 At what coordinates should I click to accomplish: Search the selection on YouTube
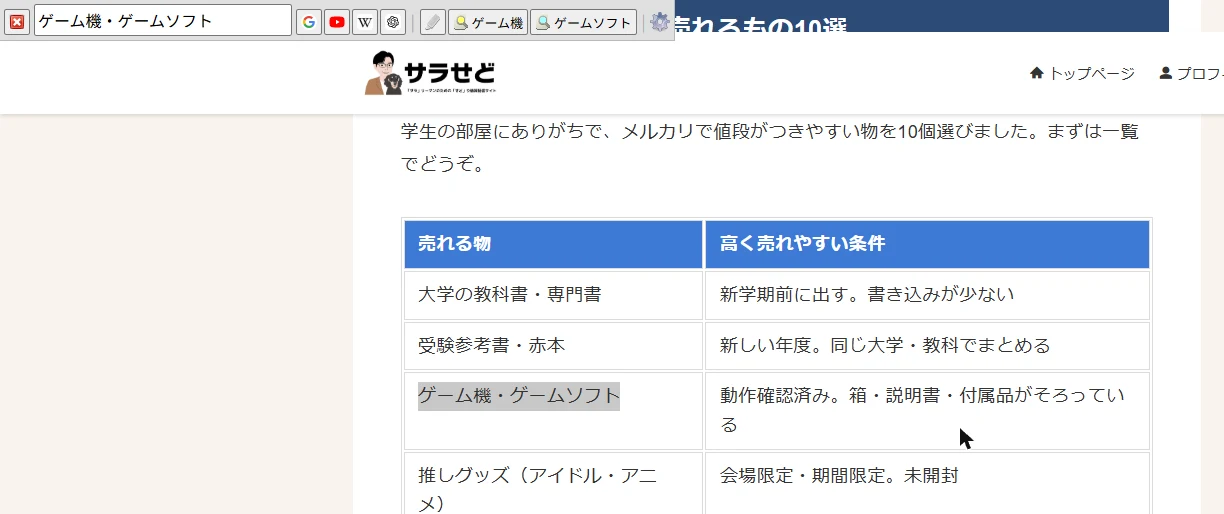click(x=337, y=22)
